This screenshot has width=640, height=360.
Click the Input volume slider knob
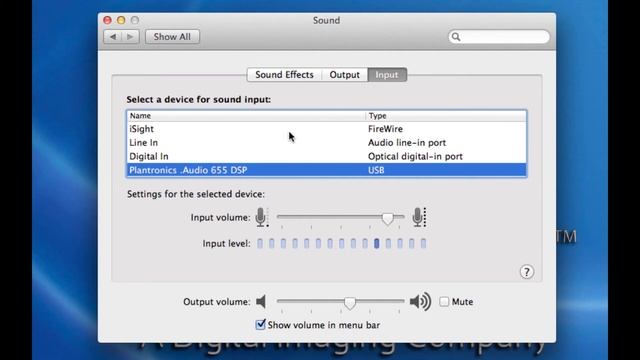(387, 218)
